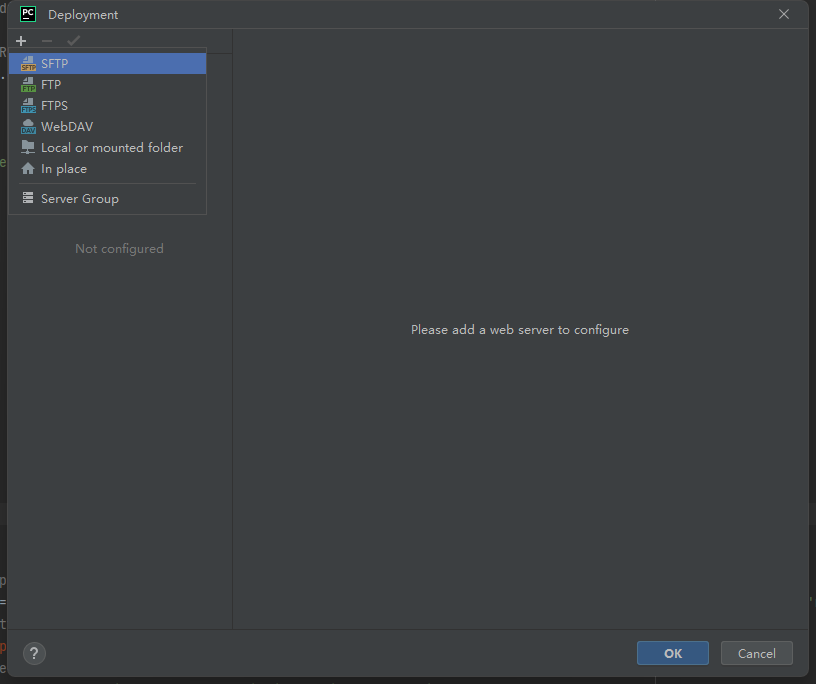Click the PyCharm logo in title bar
816x684 pixels.
point(28,15)
